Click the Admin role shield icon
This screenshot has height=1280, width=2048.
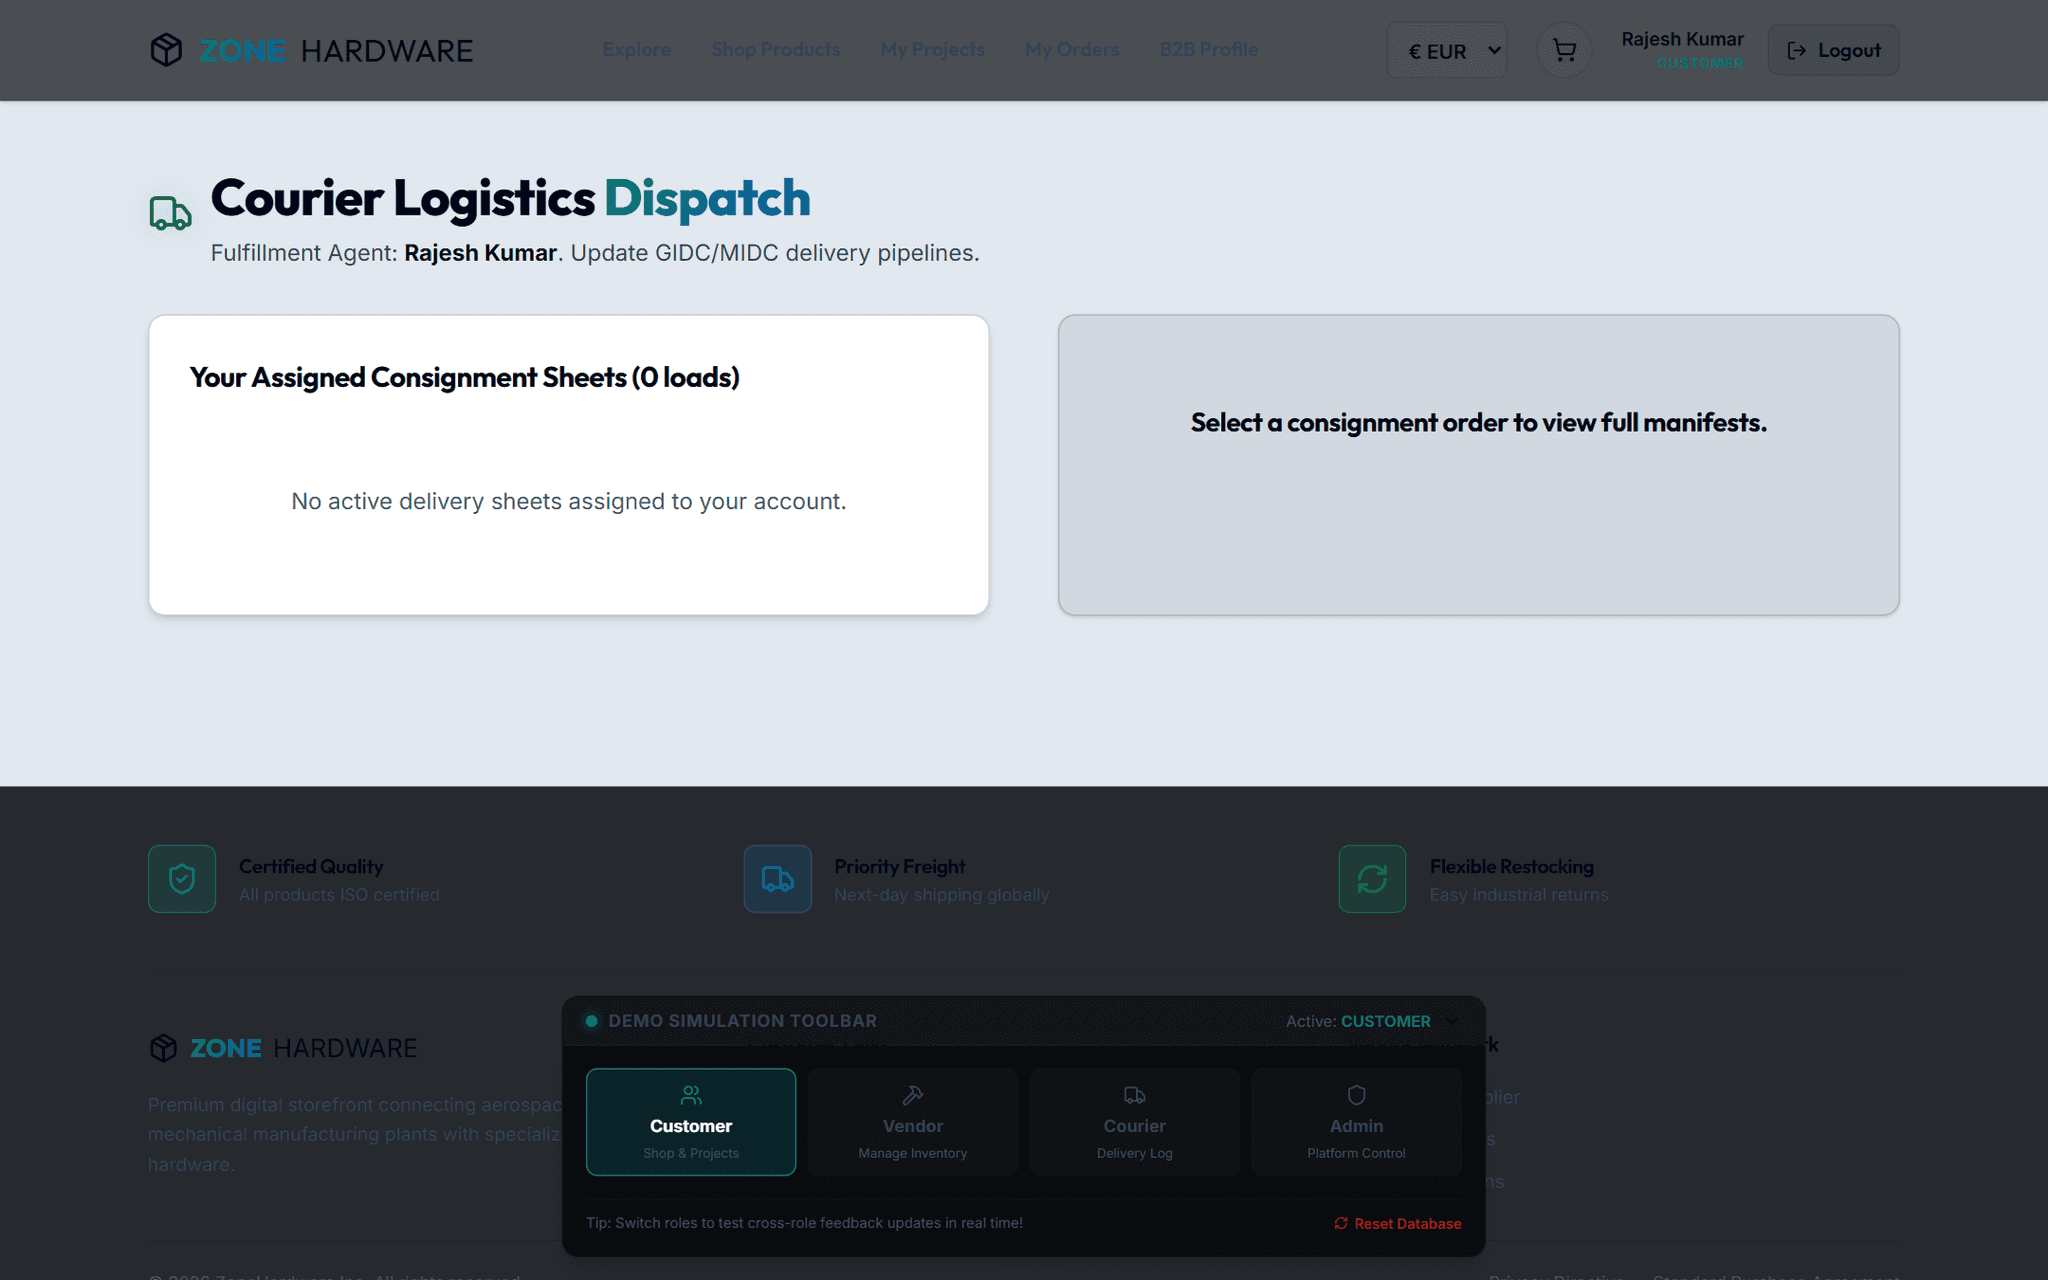coord(1356,1095)
